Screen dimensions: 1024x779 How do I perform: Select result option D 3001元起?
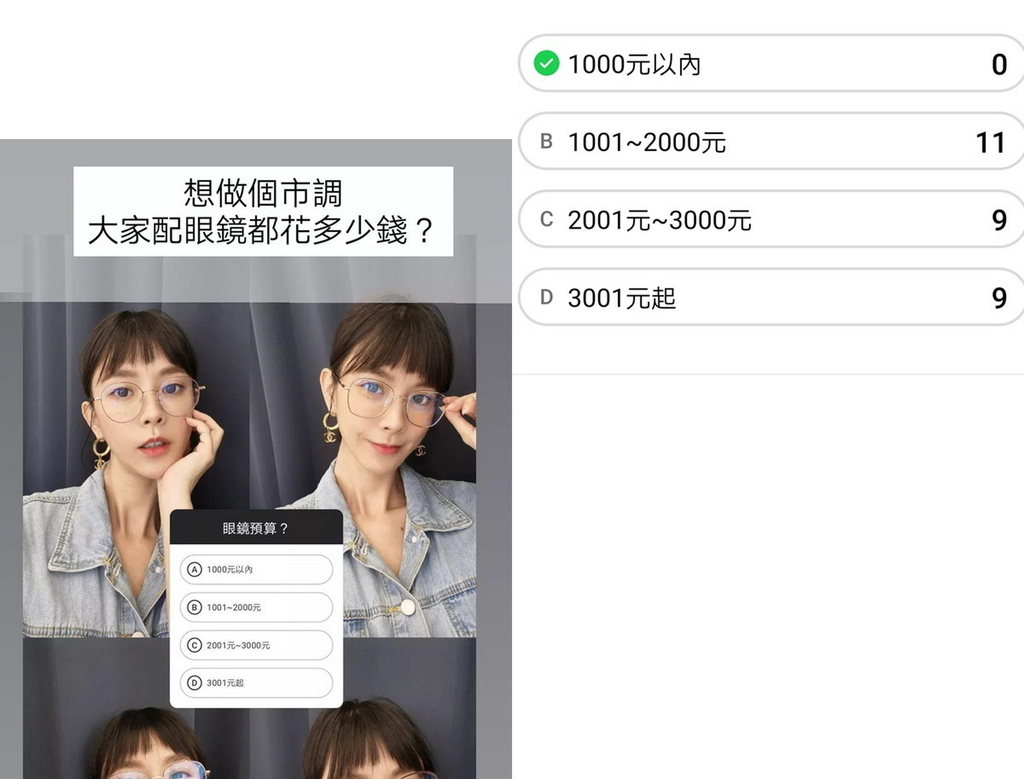pos(771,296)
